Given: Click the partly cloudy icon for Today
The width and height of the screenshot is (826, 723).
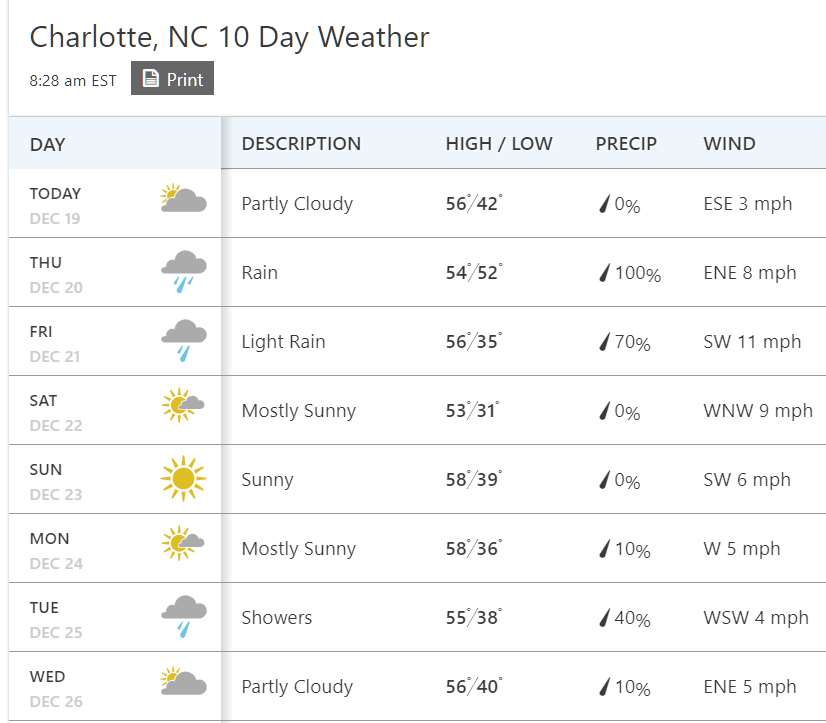Looking at the screenshot, I should point(183,198).
